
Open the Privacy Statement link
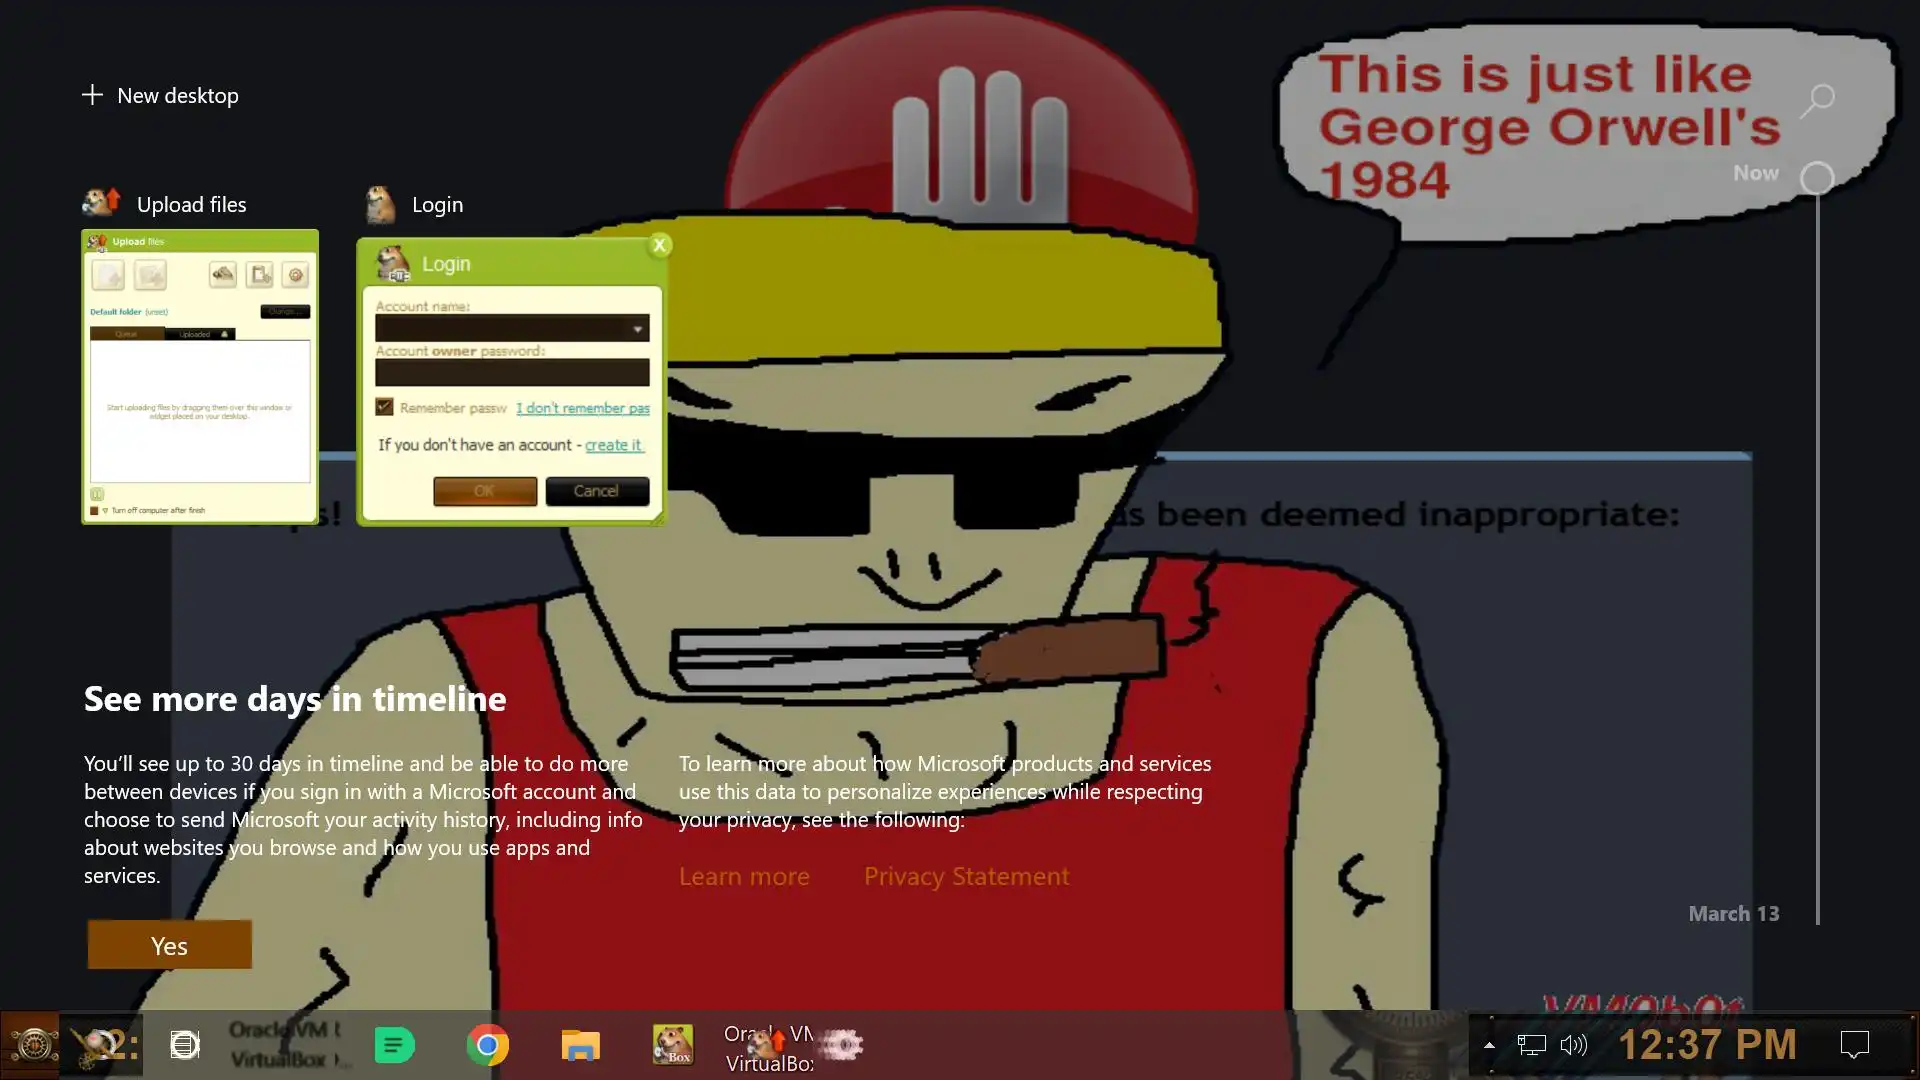[966, 876]
